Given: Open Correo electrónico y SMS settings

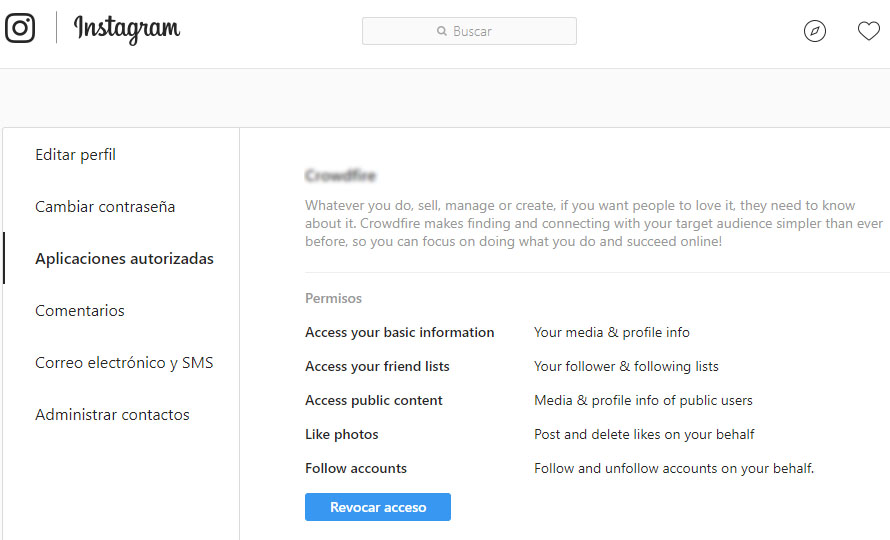Looking at the screenshot, I should pos(124,363).
